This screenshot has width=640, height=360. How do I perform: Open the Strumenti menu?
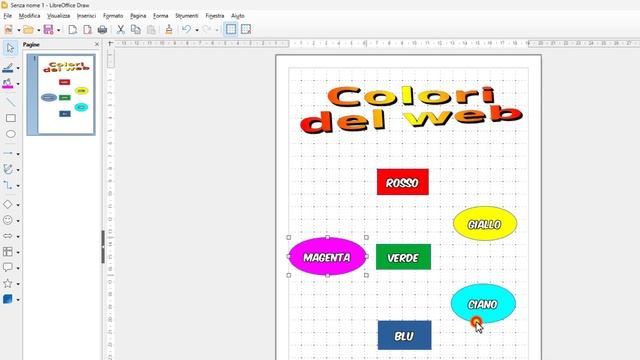click(x=187, y=16)
